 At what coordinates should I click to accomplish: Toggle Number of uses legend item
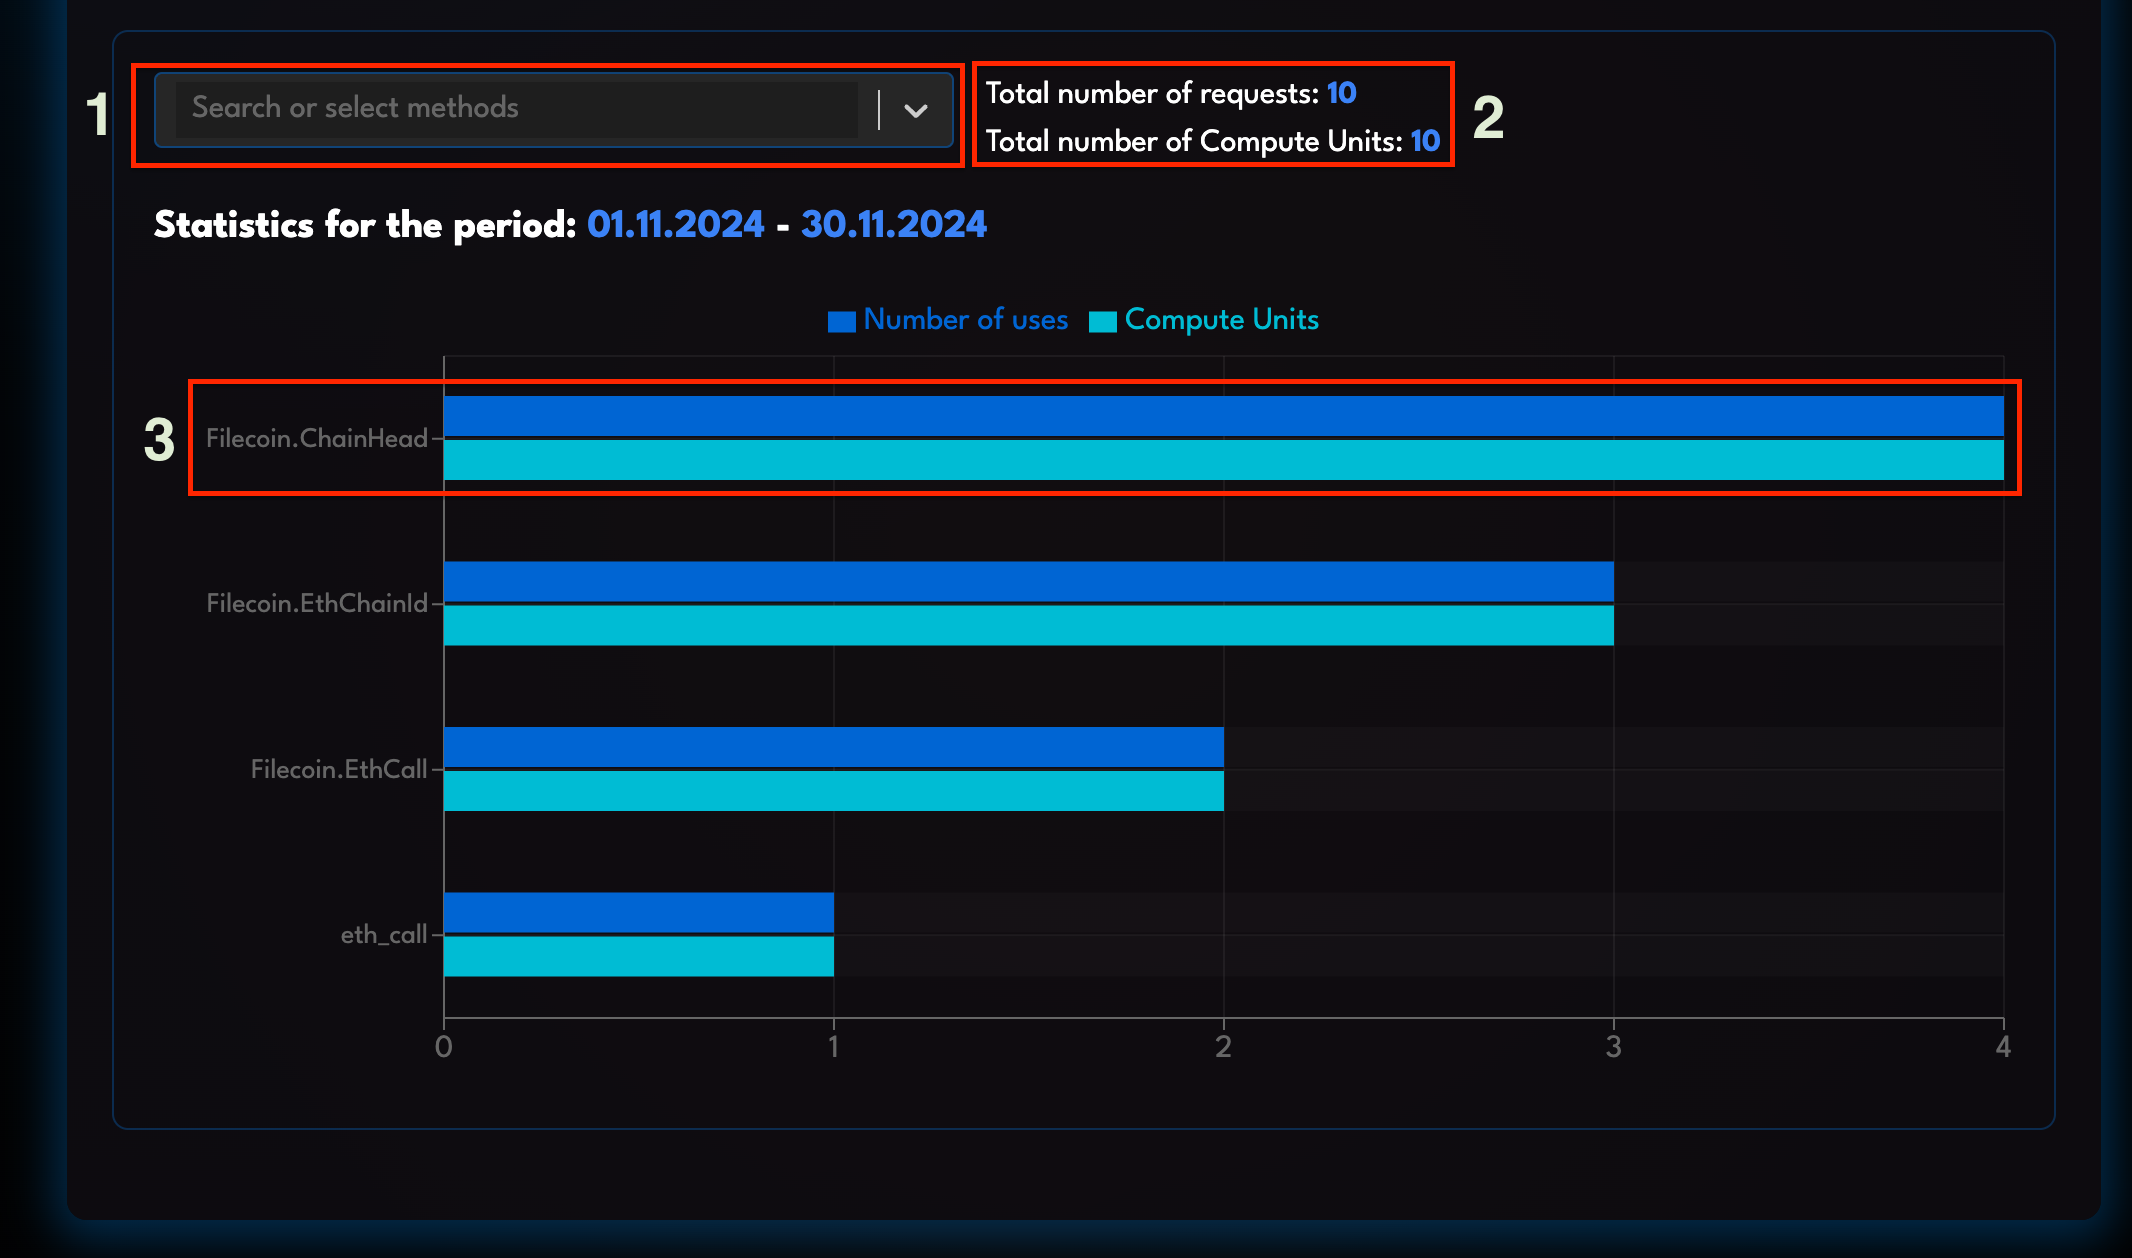tap(965, 320)
